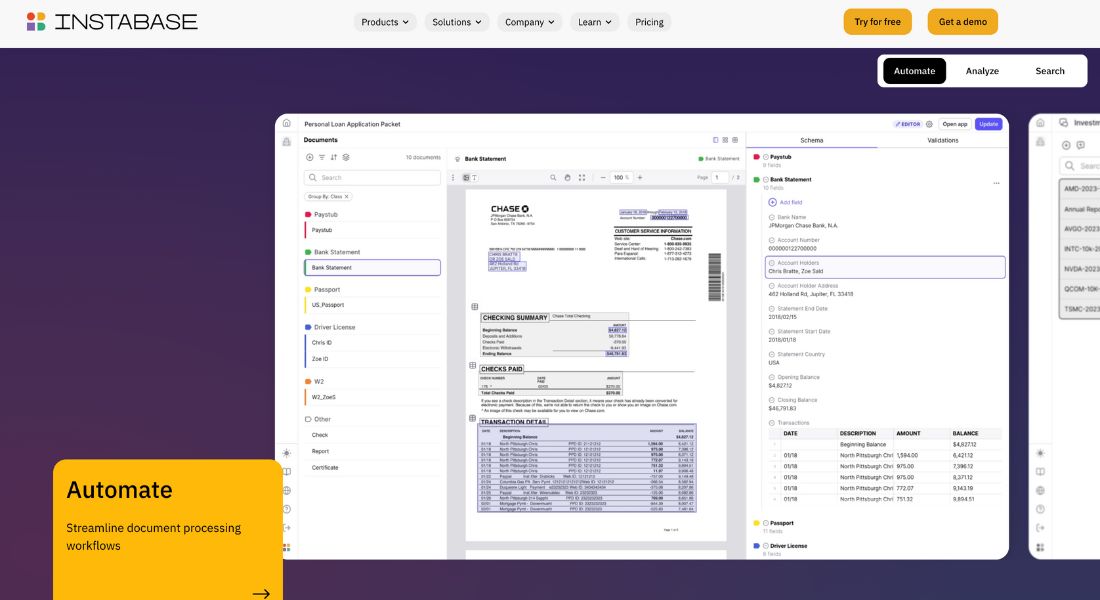This screenshot has height=600, width=1100.
Task: Select the text (T) icon in viewer toolbar
Action: (x=476, y=178)
